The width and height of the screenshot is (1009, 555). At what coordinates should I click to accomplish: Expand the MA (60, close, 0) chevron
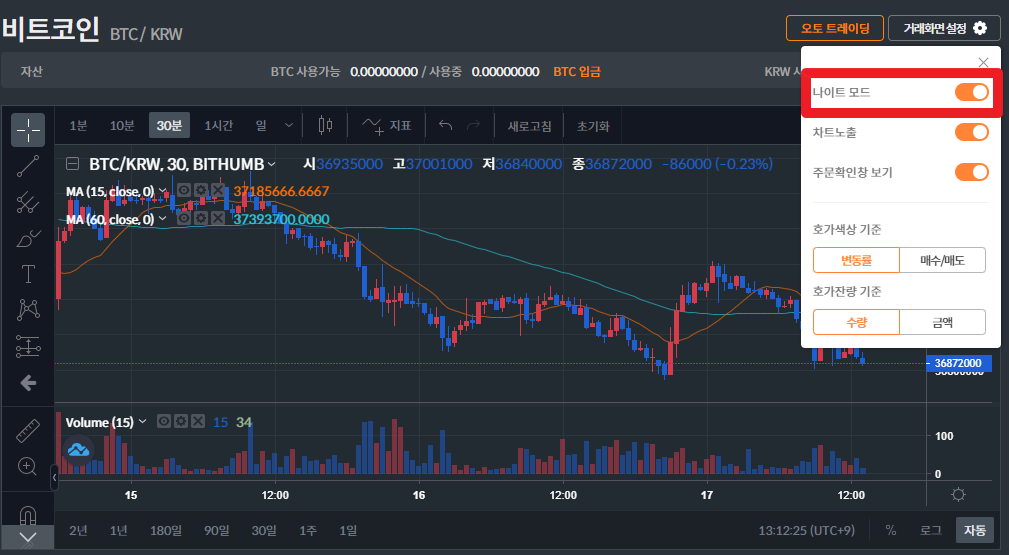(163, 219)
